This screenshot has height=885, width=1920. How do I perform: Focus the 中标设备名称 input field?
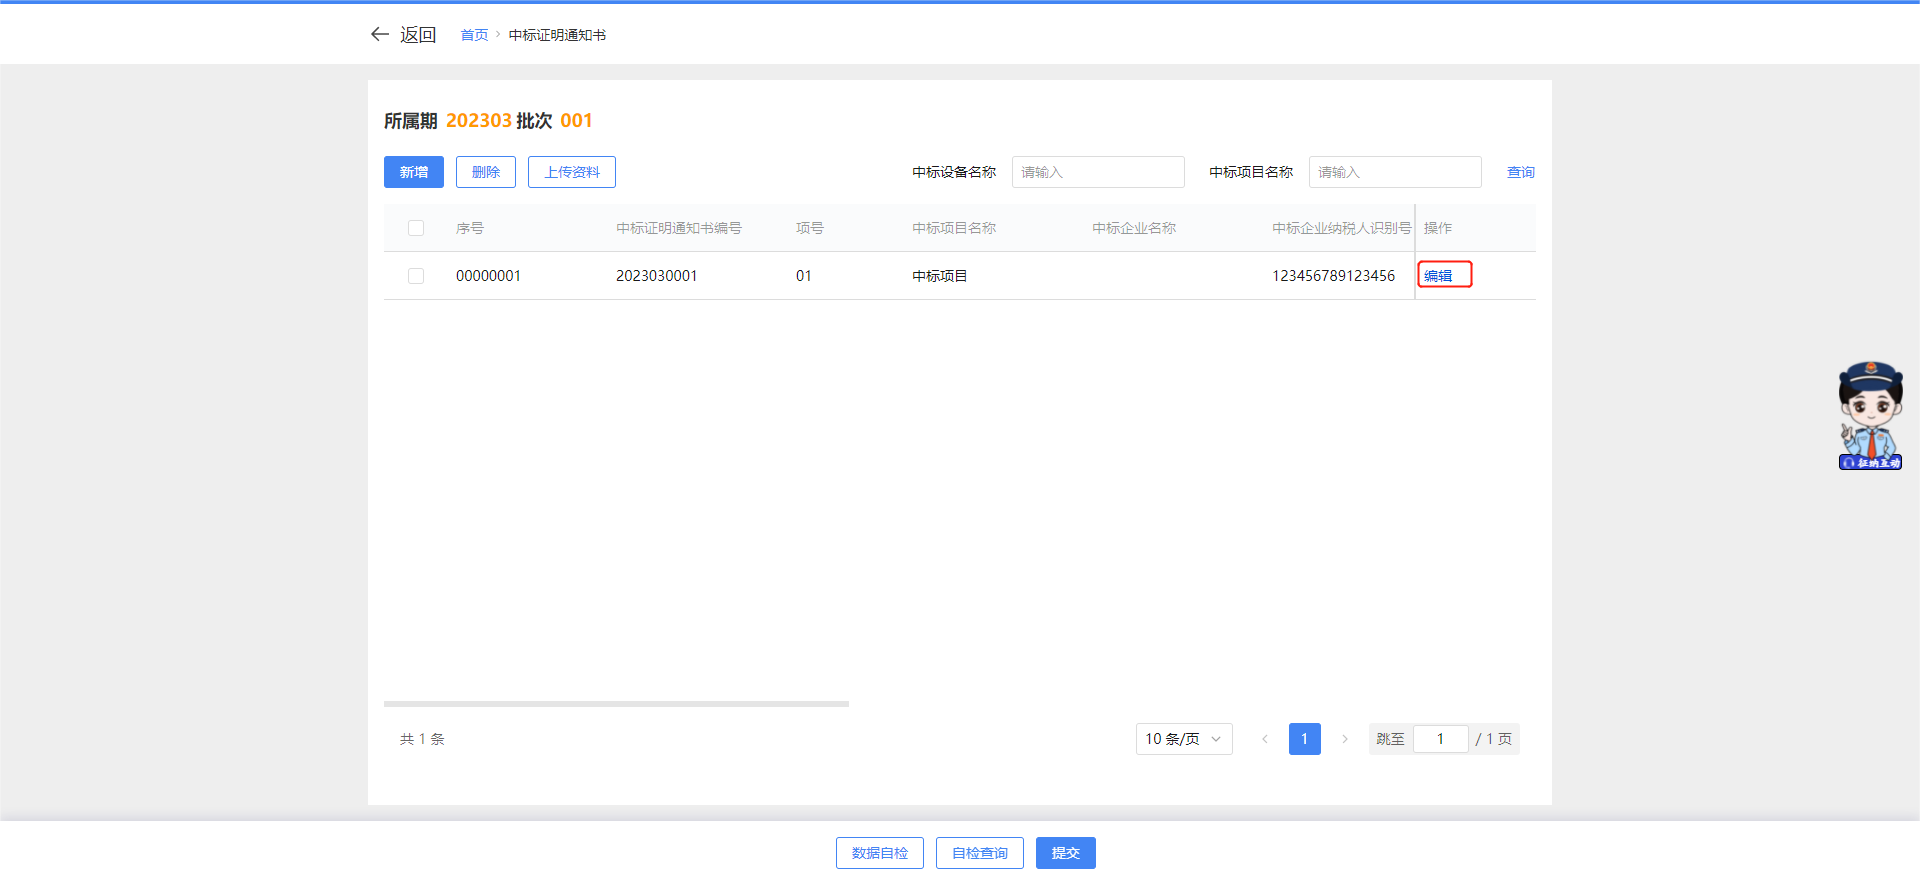(x=1097, y=172)
